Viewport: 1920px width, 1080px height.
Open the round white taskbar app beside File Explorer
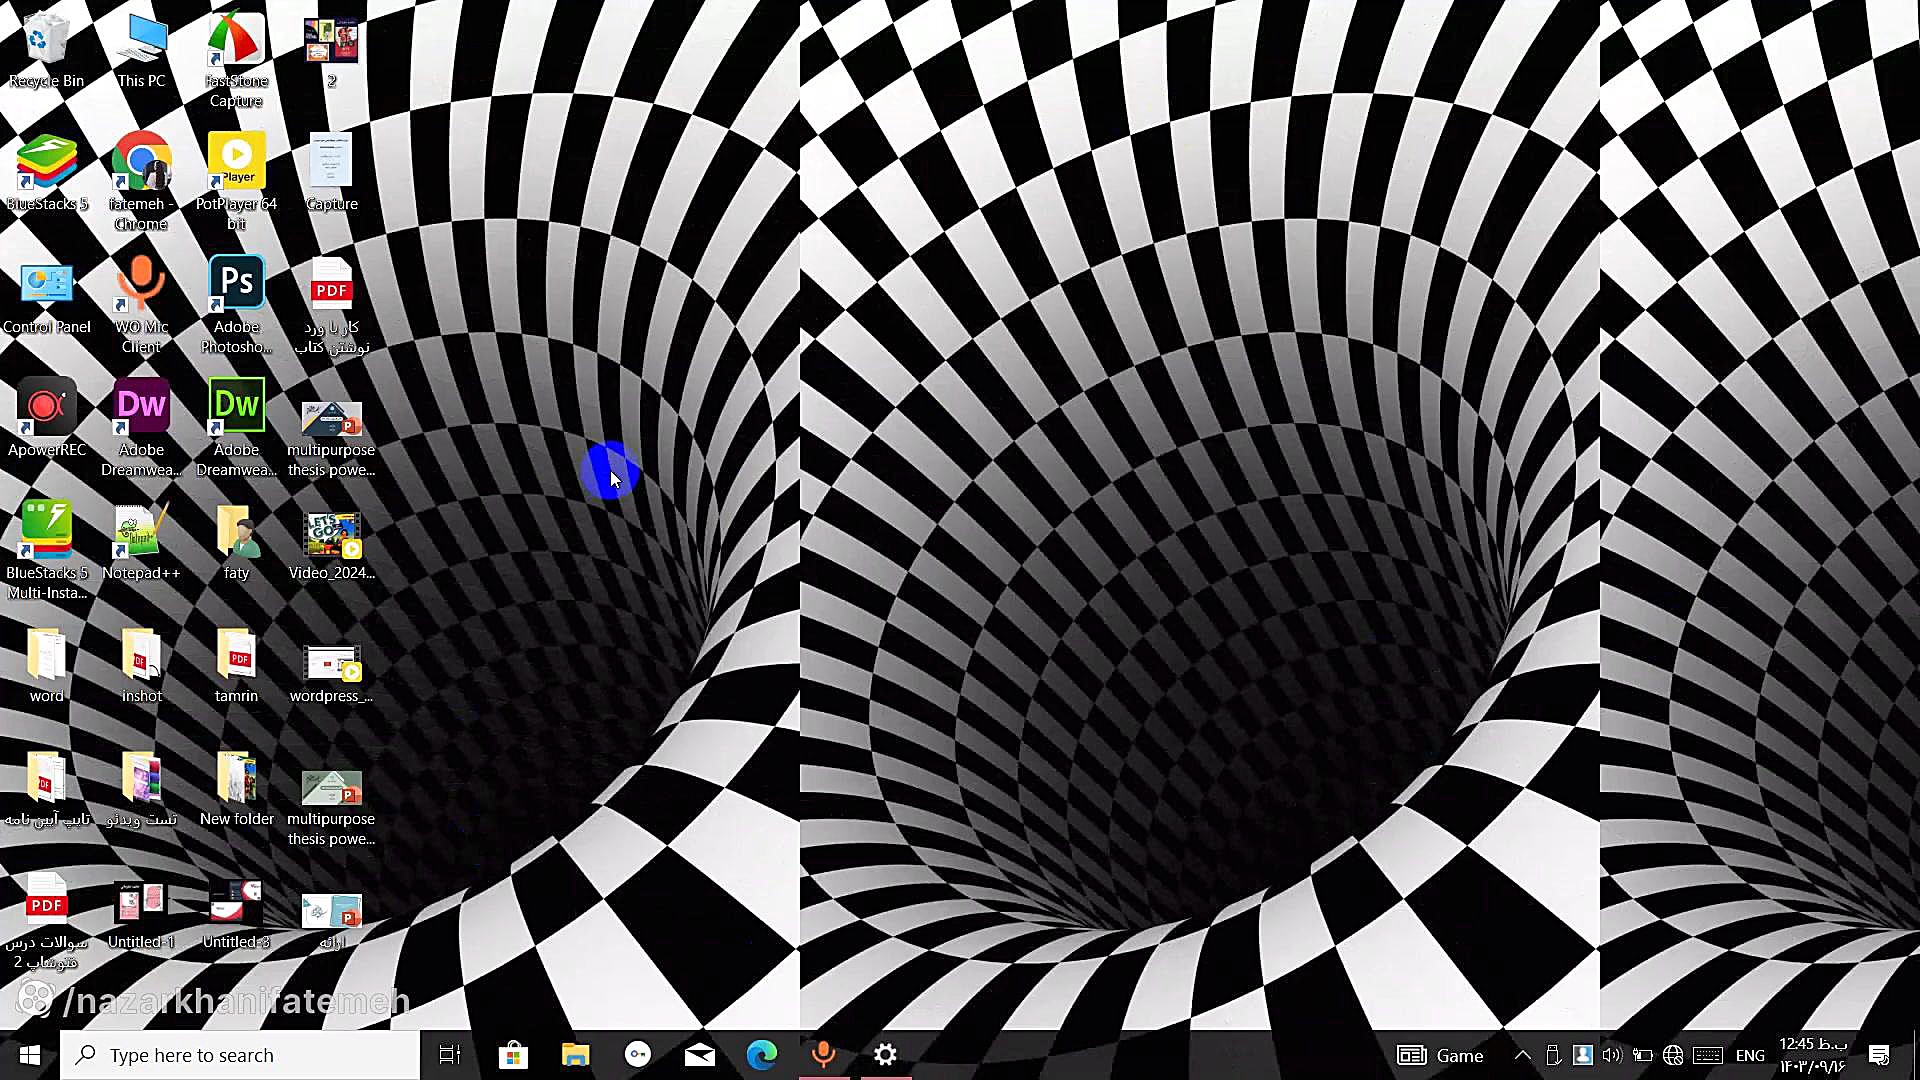pos(638,1055)
